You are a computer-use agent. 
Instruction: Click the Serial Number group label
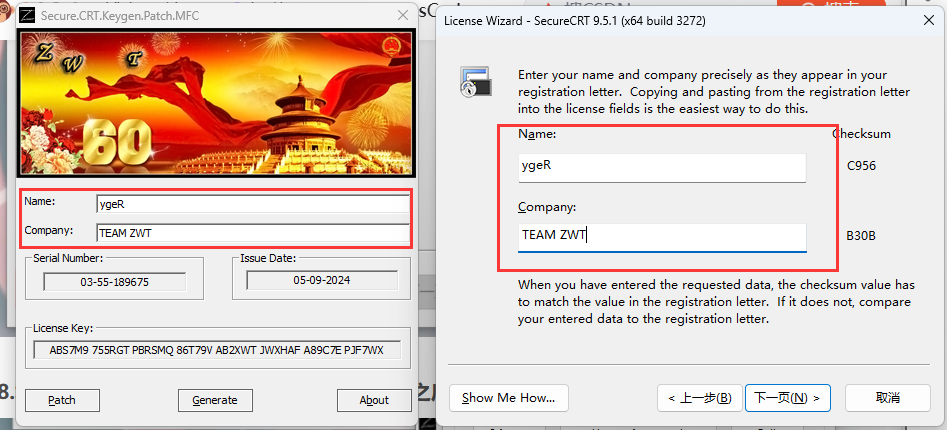[68, 258]
